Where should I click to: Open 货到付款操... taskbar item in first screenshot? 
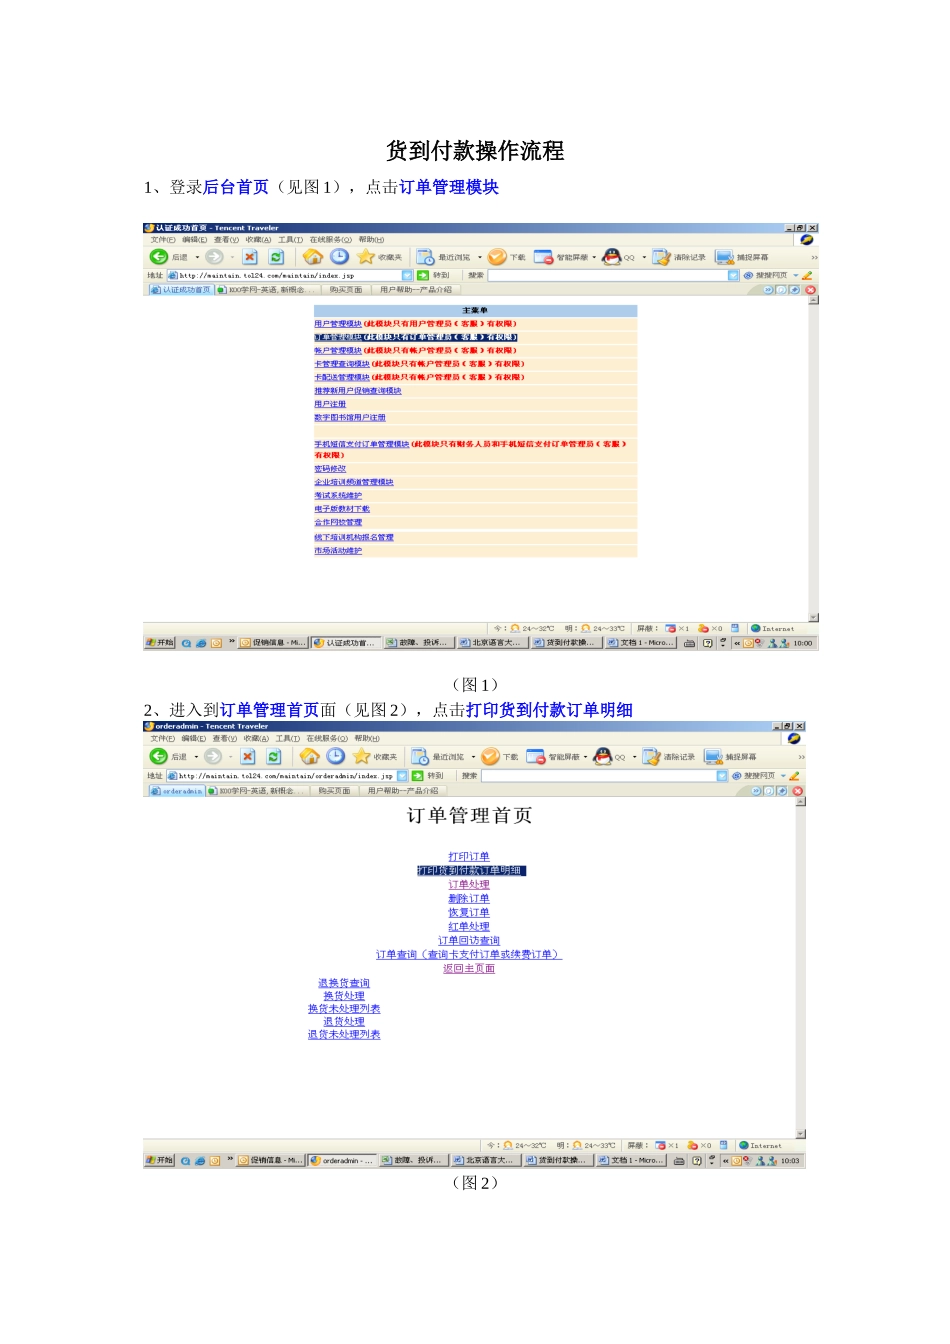565,643
